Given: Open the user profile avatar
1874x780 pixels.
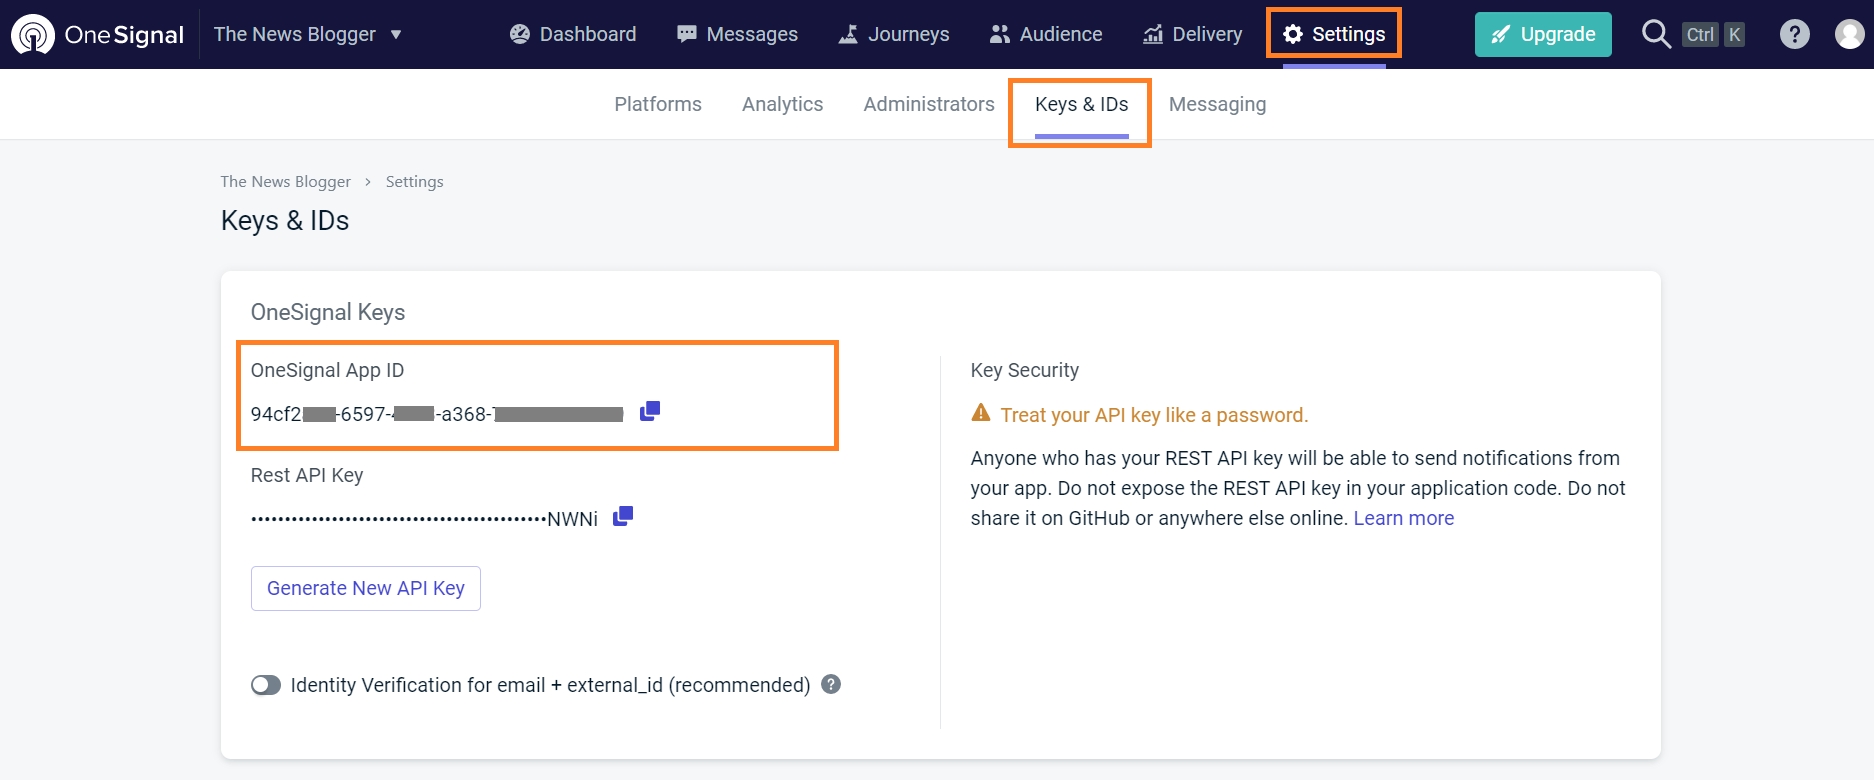Looking at the screenshot, I should tap(1849, 35).
